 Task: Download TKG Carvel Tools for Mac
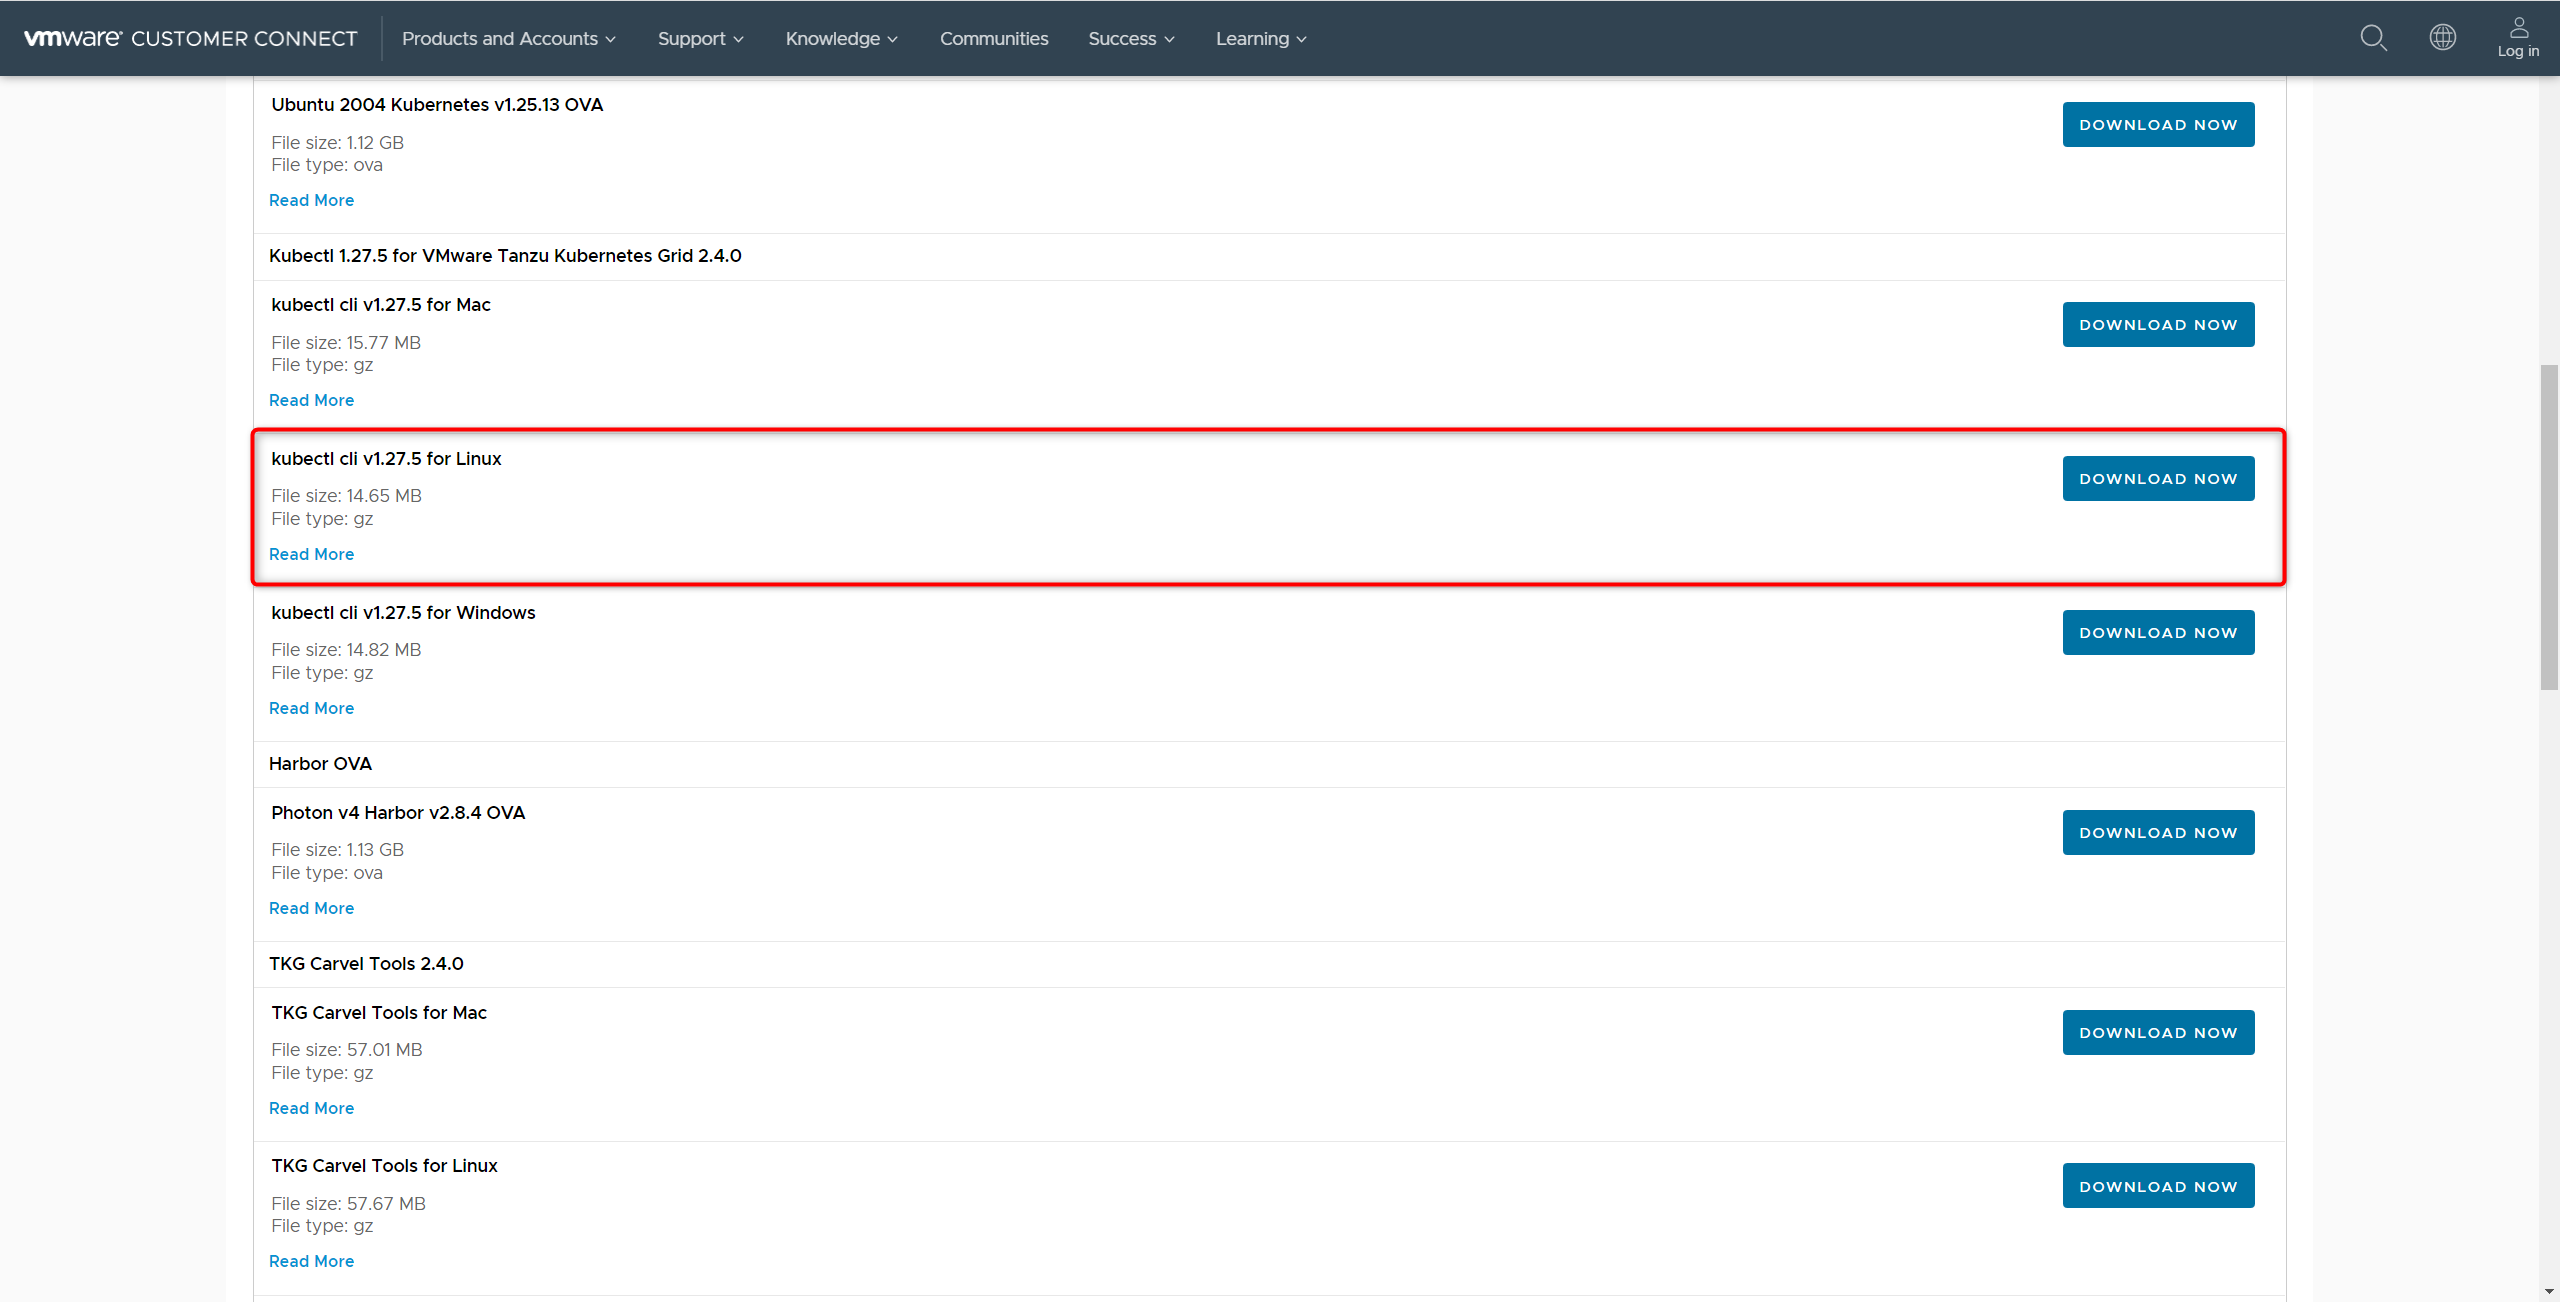tap(2158, 1032)
